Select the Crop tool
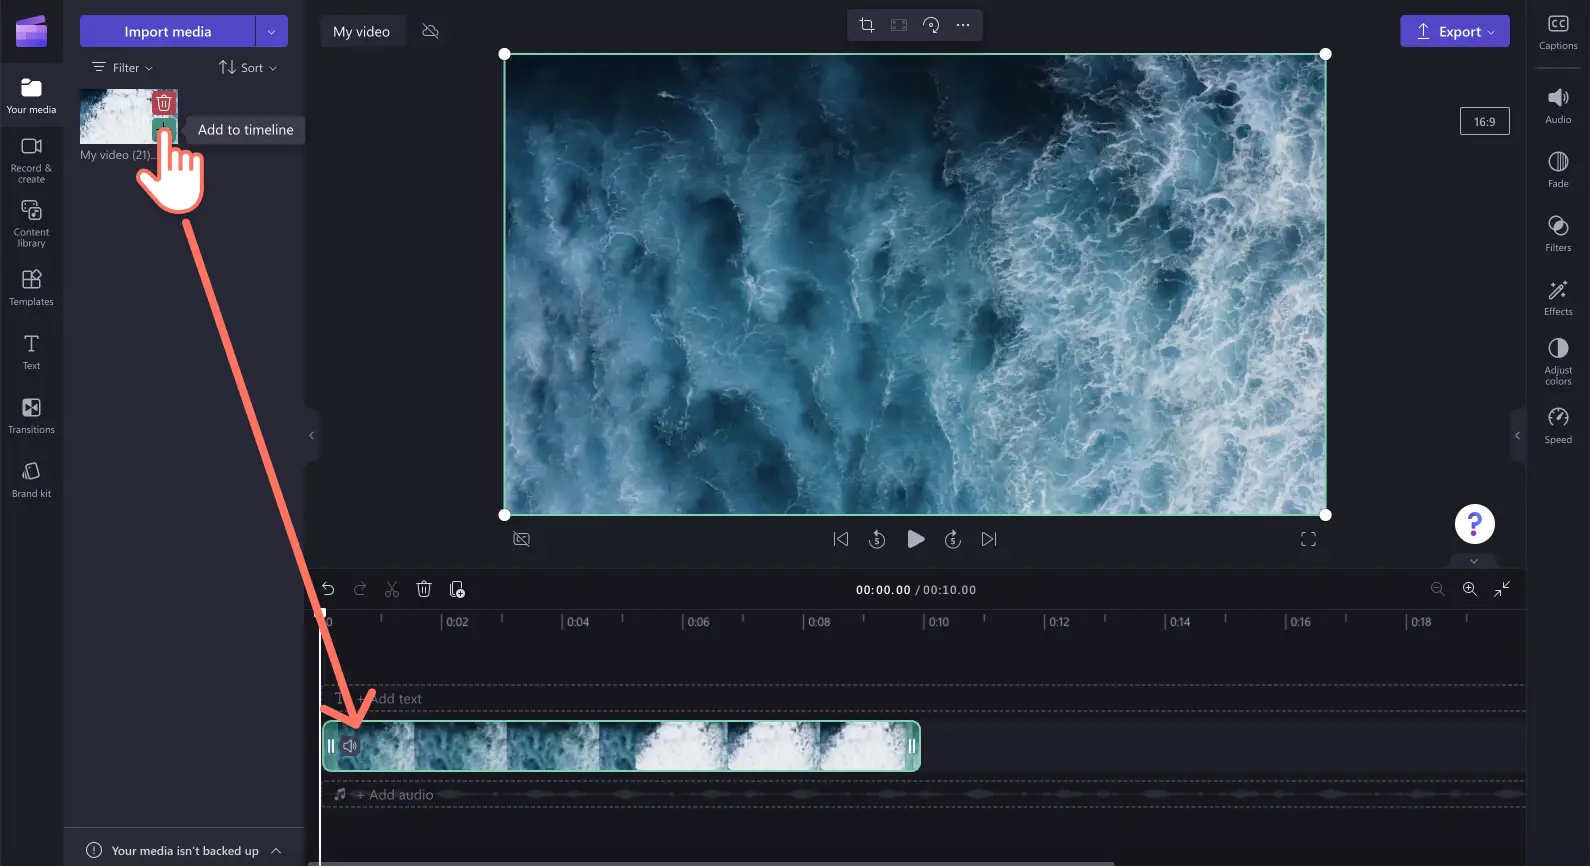 [x=867, y=25]
